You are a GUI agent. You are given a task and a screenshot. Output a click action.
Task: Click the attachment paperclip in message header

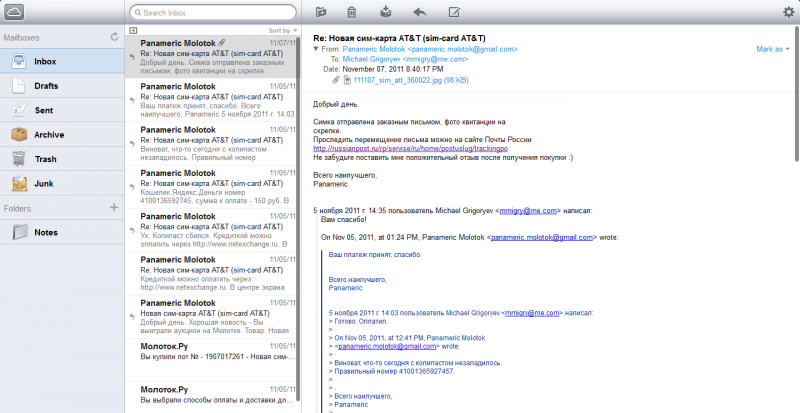pyautogui.click(x=336, y=80)
